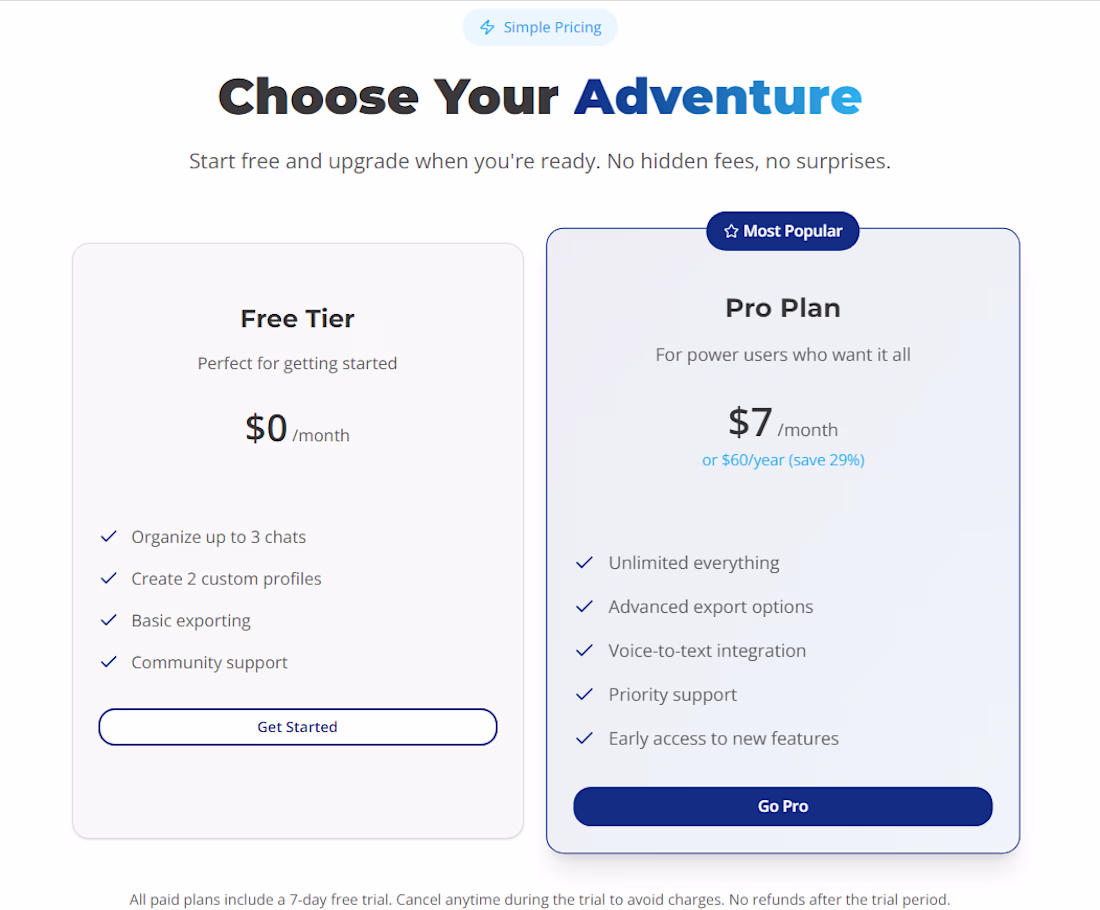Click checkmark beside Organize up to 3 chats
Viewport: 1100px width, 910px height.
point(109,537)
